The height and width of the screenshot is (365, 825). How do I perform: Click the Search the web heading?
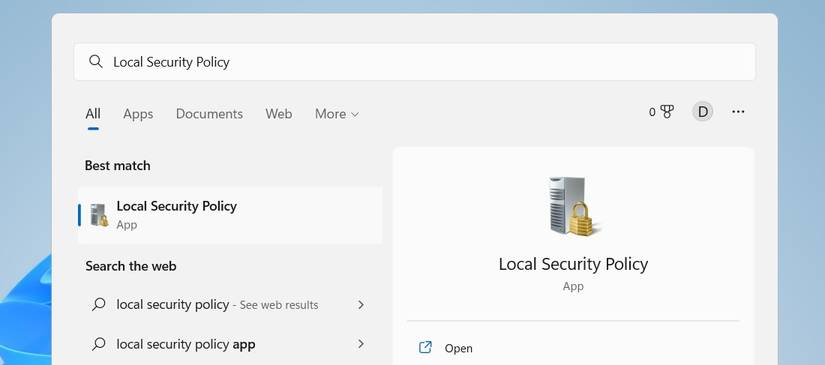pos(131,266)
